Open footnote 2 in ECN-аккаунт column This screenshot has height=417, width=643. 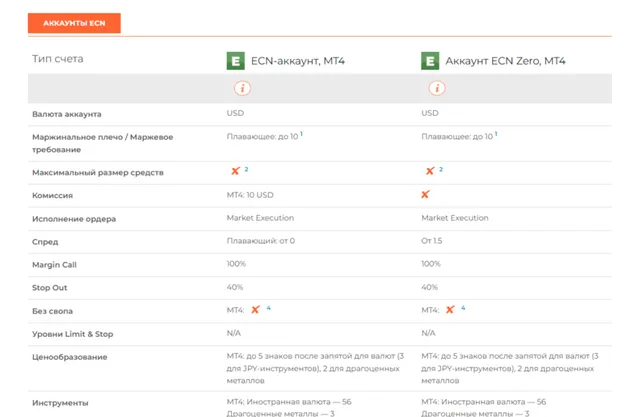coord(246,170)
